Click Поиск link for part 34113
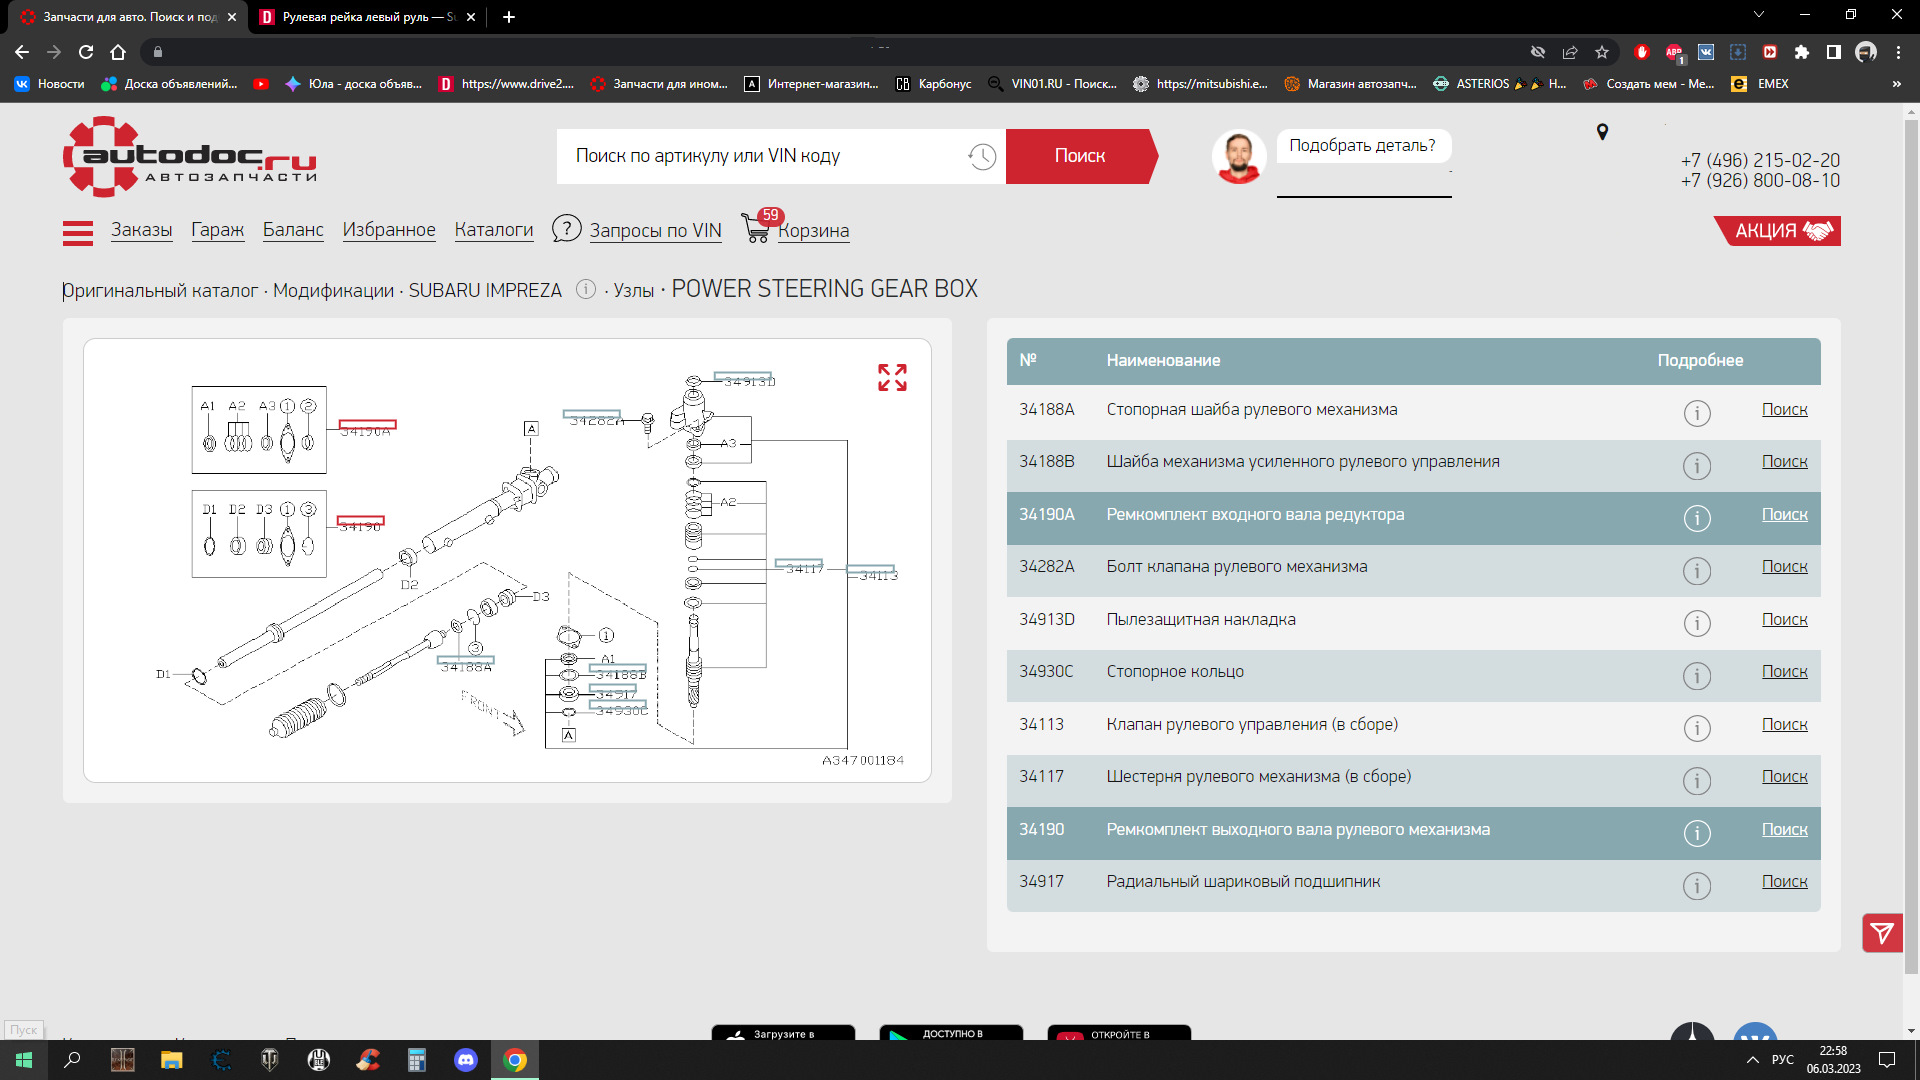Viewport: 1920px width, 1080px height. [1784, 724]
